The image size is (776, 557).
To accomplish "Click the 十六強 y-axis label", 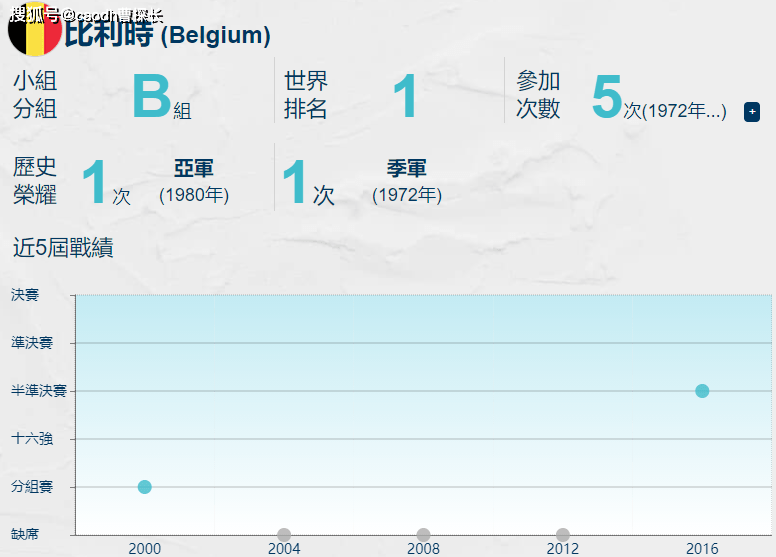I will [x=32, y=439].
